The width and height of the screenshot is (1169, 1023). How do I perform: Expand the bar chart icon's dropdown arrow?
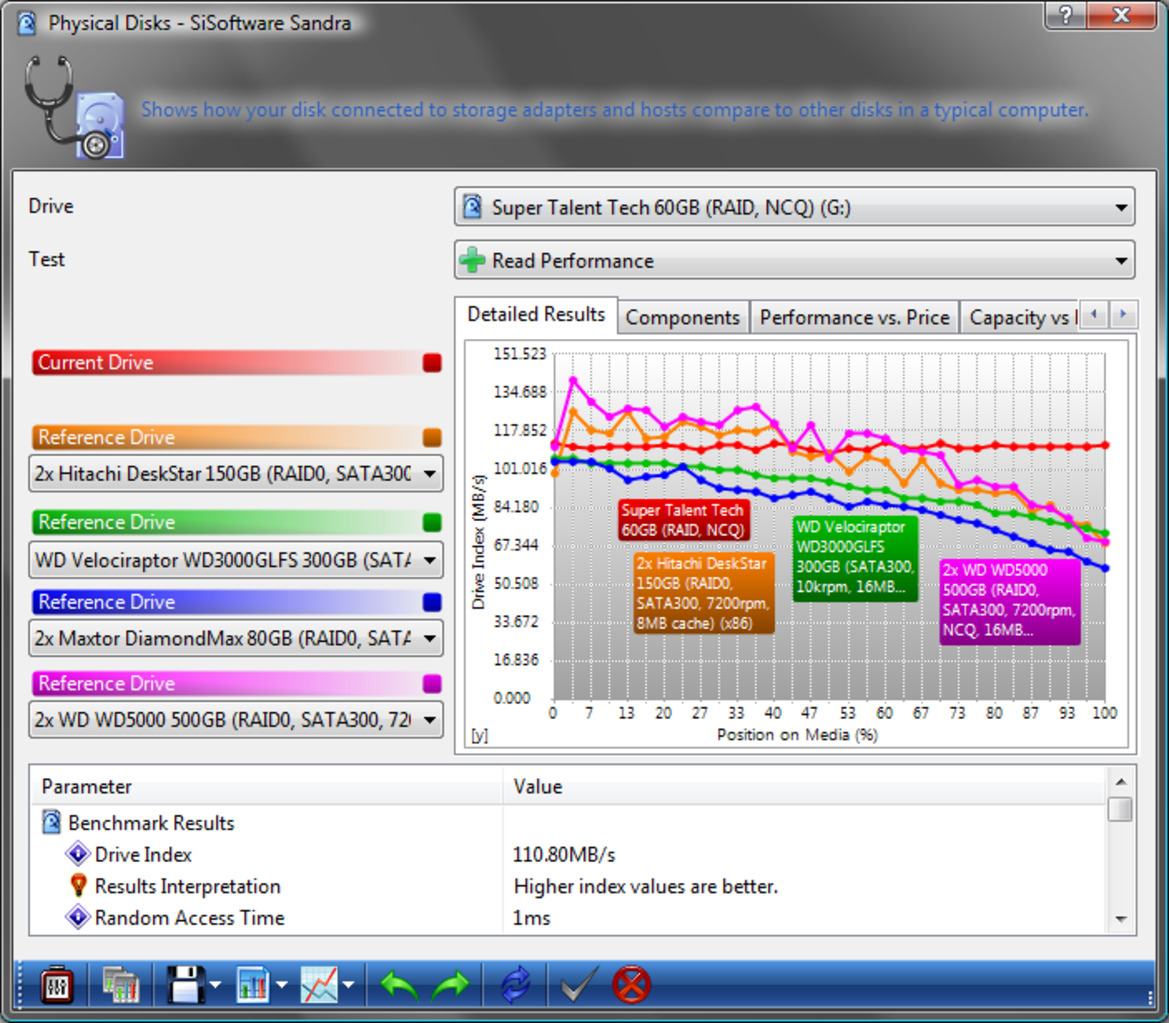coord(282,985)
